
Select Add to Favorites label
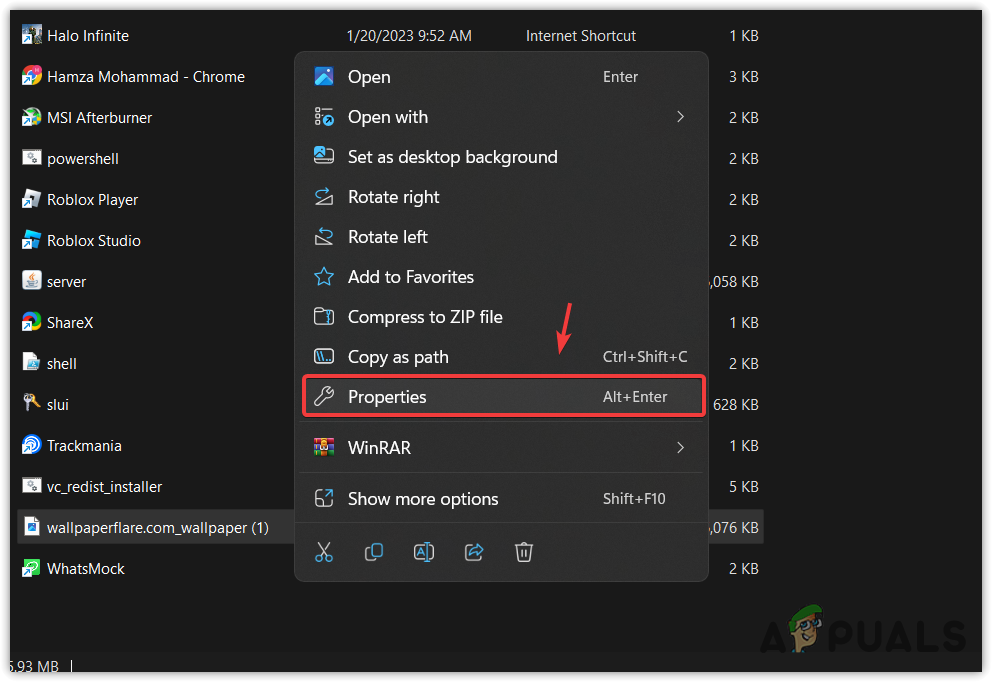click(411, 277)
